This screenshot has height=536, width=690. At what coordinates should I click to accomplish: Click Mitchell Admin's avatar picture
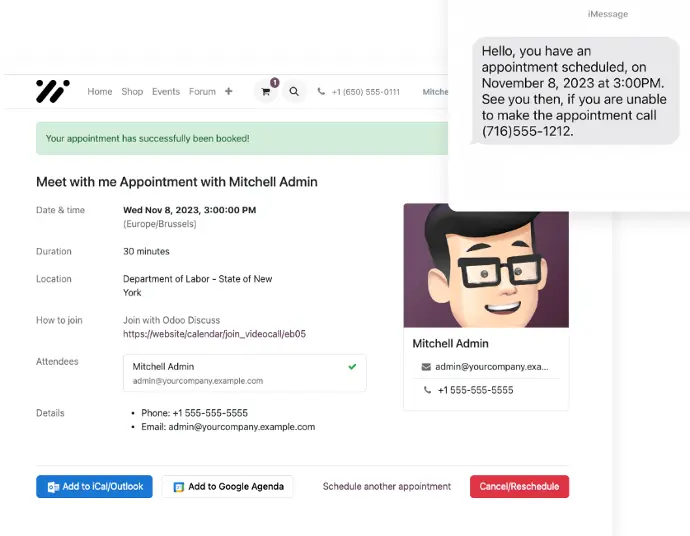(x=486, y=265)
